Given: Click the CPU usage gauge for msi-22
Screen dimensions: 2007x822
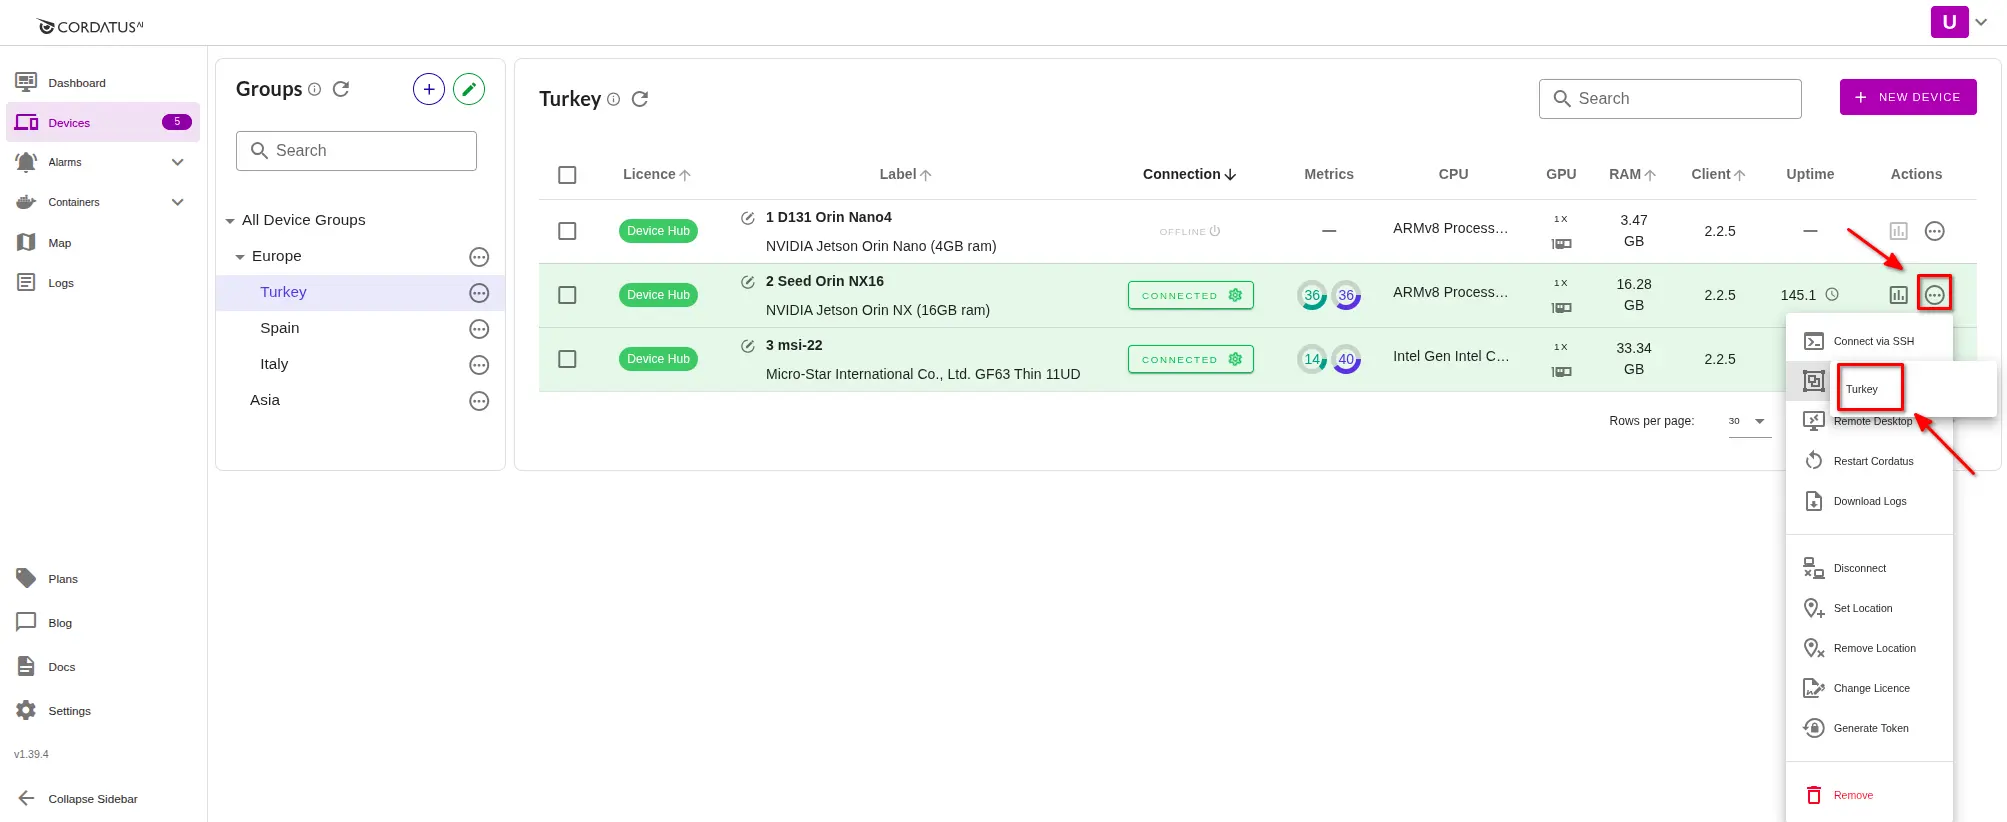Looking at the screenshot, I should pos(1311,359).
